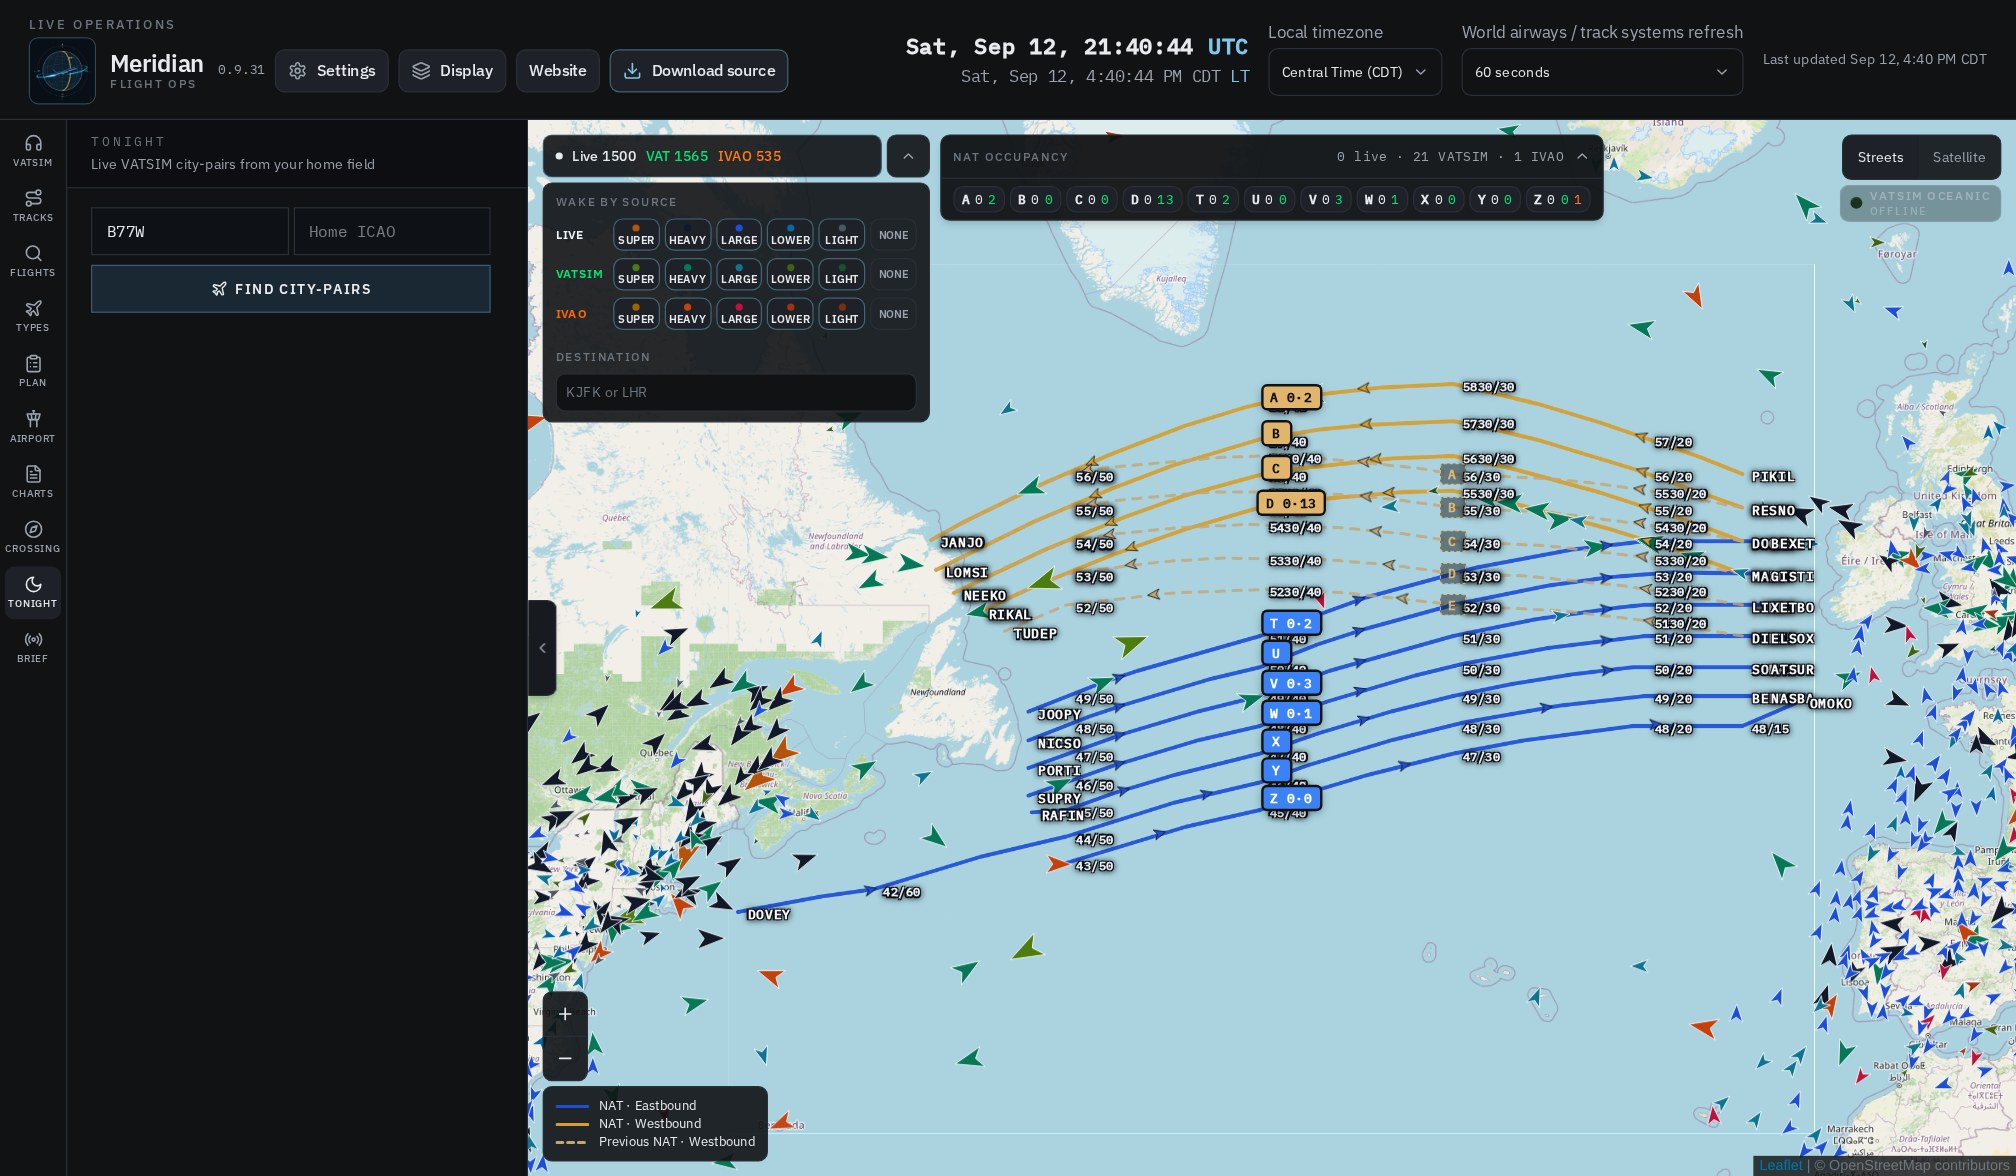This screenshot has width=2016, height=1176.
Task: Click the Live 1500 VAT IVAO summary bar
Action: (x=712, y=156)
